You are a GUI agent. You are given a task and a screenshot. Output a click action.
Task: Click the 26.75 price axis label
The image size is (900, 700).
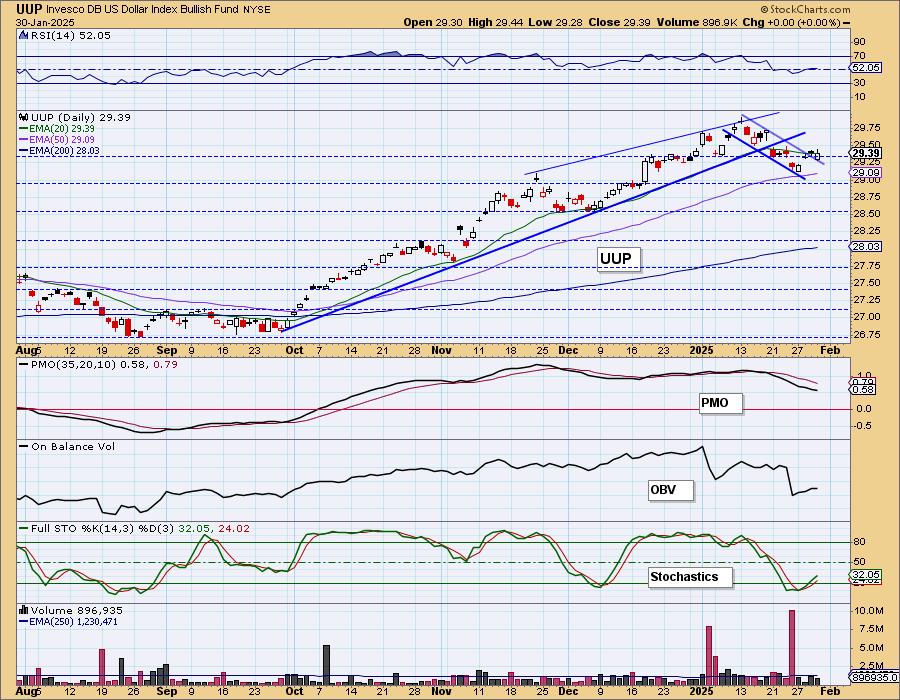(x=865, y=335)
